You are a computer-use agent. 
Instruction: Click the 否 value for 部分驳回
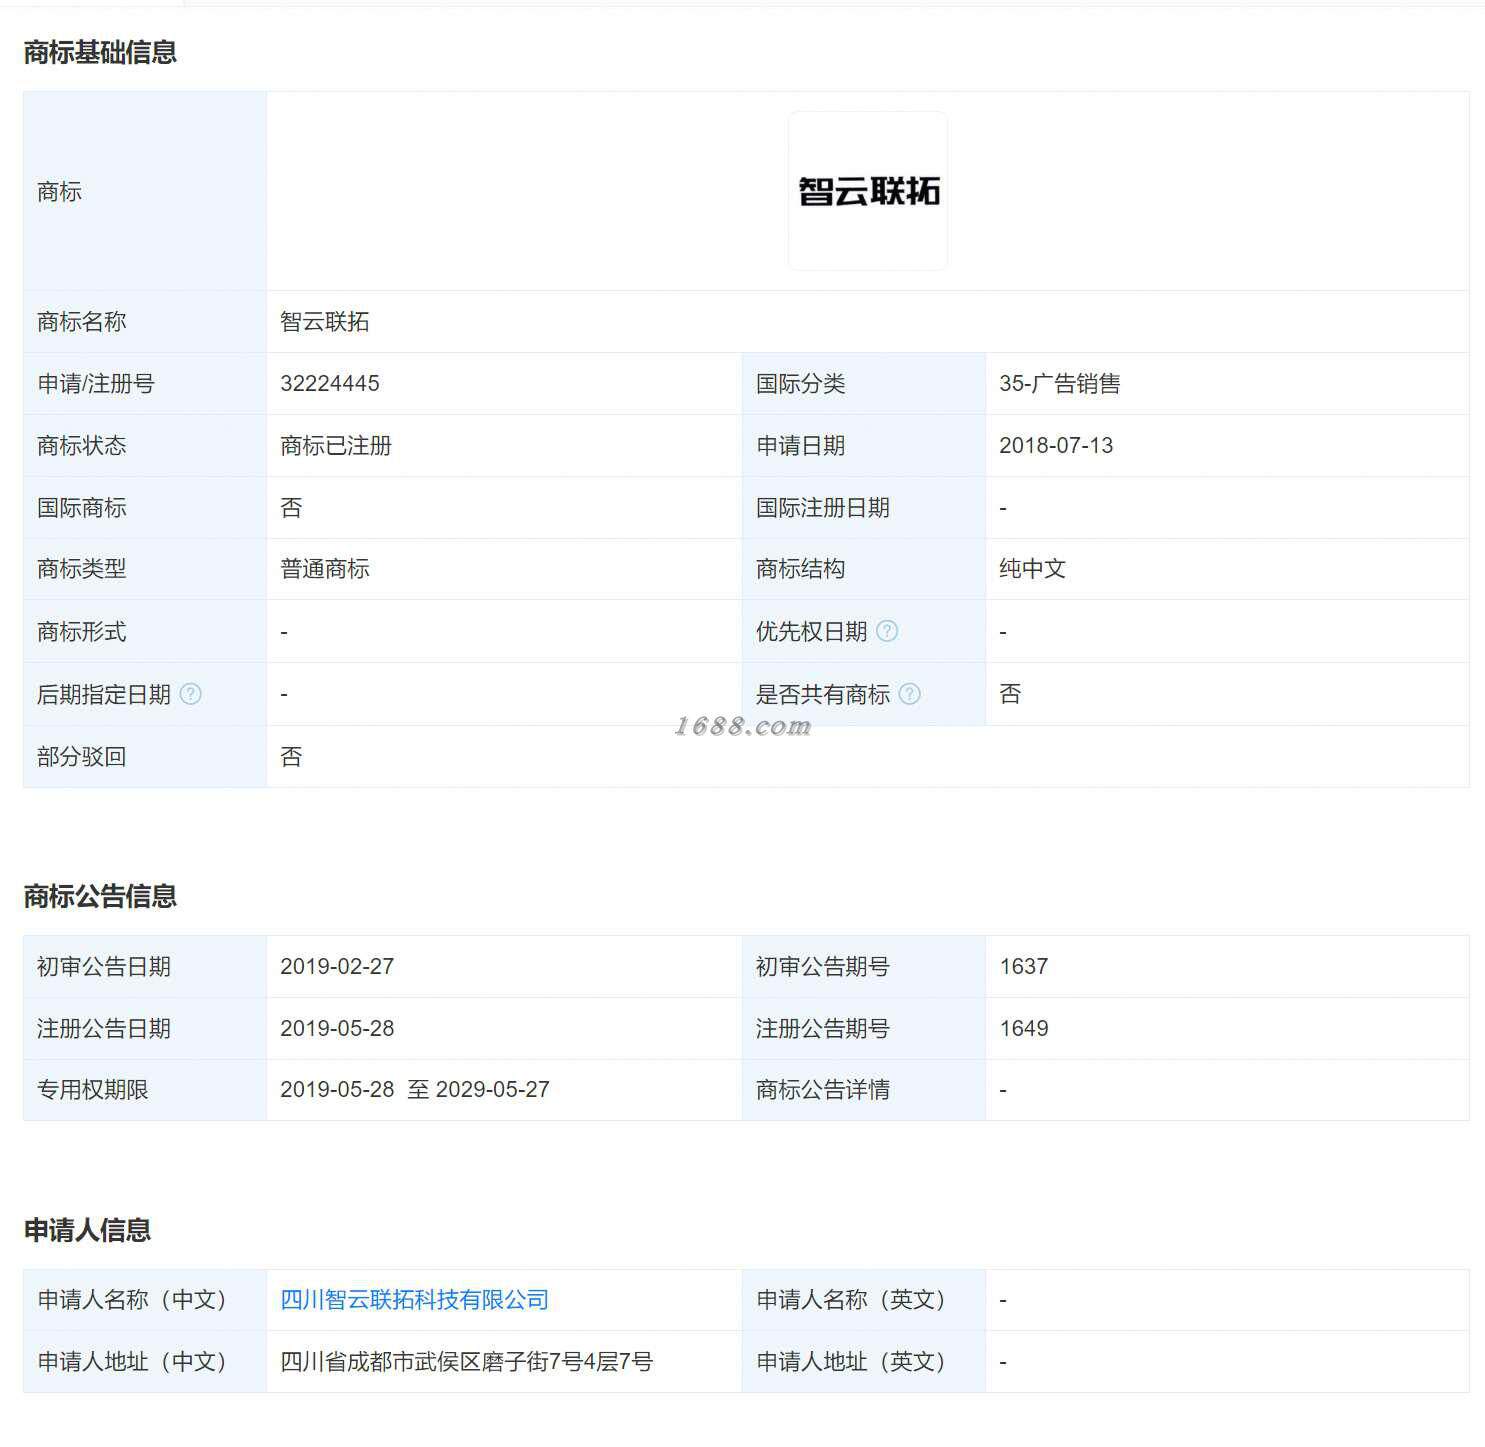291,756
